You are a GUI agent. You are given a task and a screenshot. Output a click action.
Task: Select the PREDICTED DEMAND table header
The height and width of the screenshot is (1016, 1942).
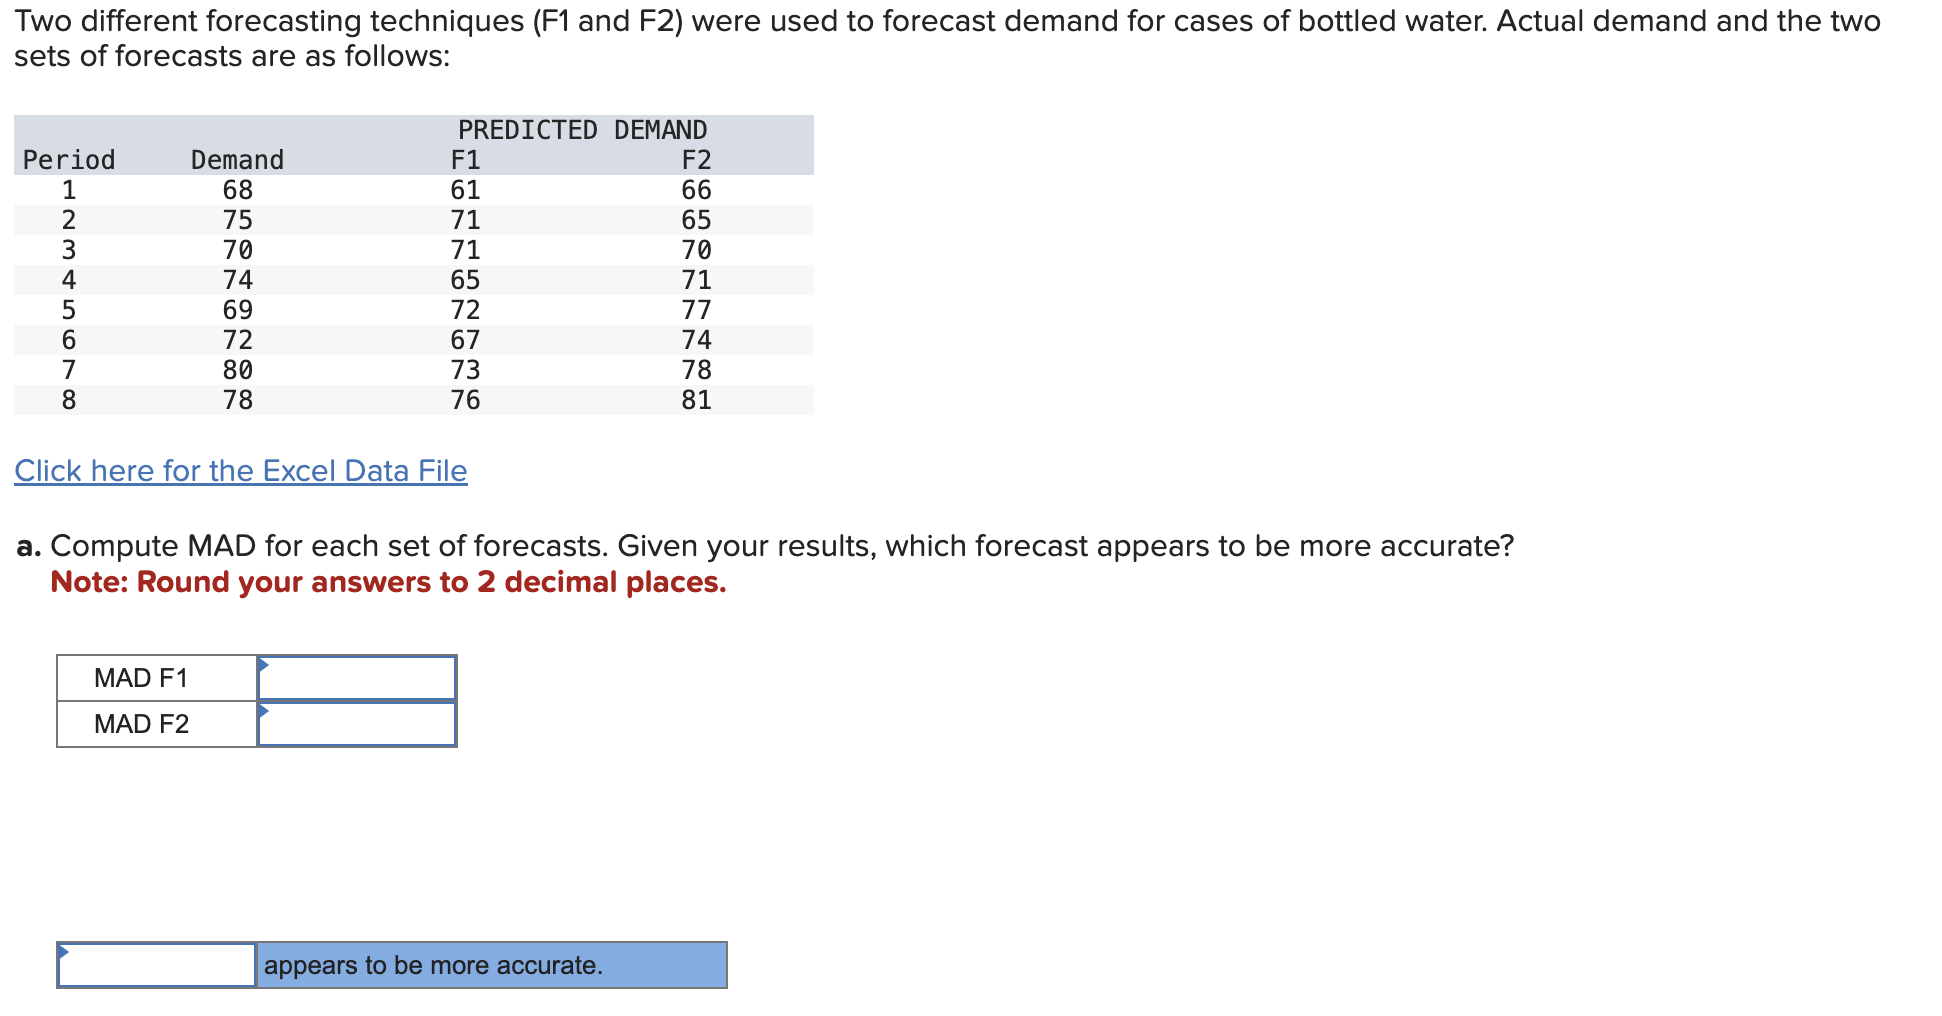(583, 129)
